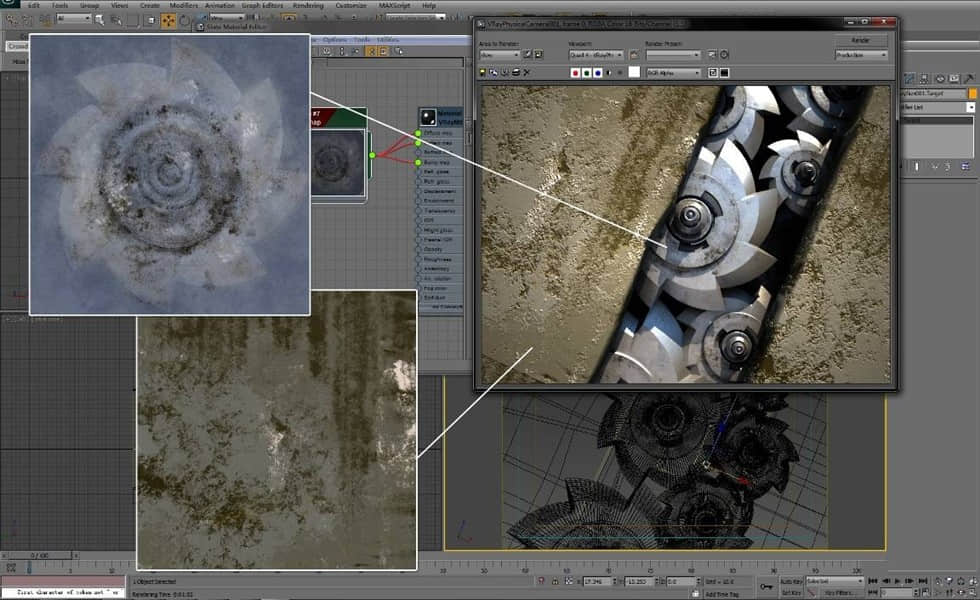
Task: Click the Save Image icon
Action: click(483, 73)
